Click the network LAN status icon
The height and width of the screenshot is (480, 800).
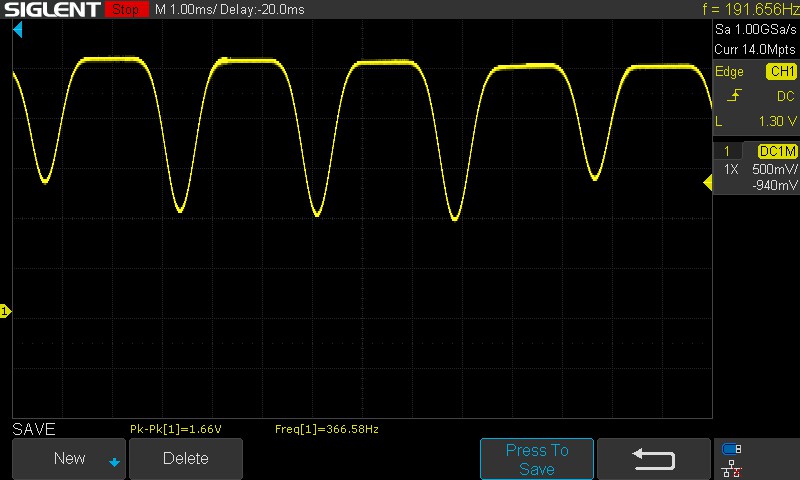tap(732, 468)
